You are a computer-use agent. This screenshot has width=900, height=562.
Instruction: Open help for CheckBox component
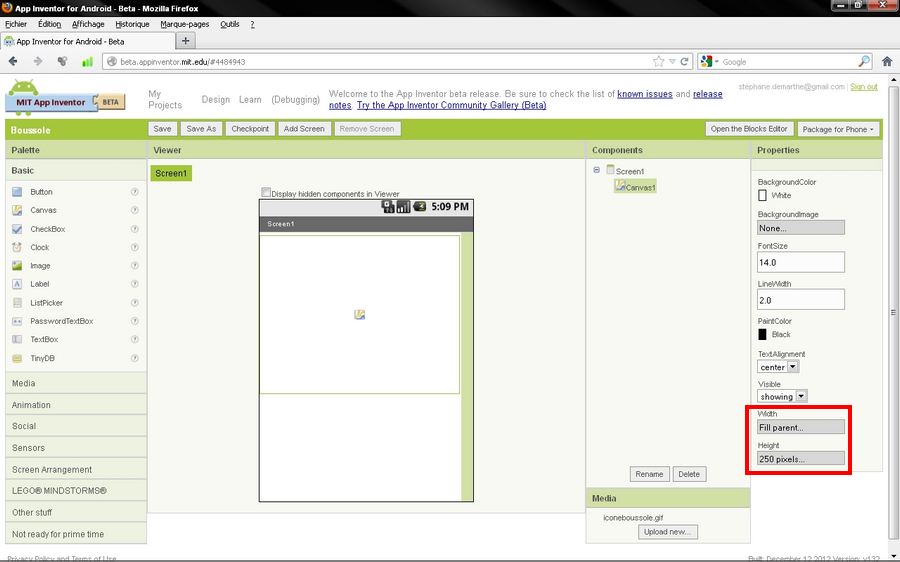click(x=135, y=229)
